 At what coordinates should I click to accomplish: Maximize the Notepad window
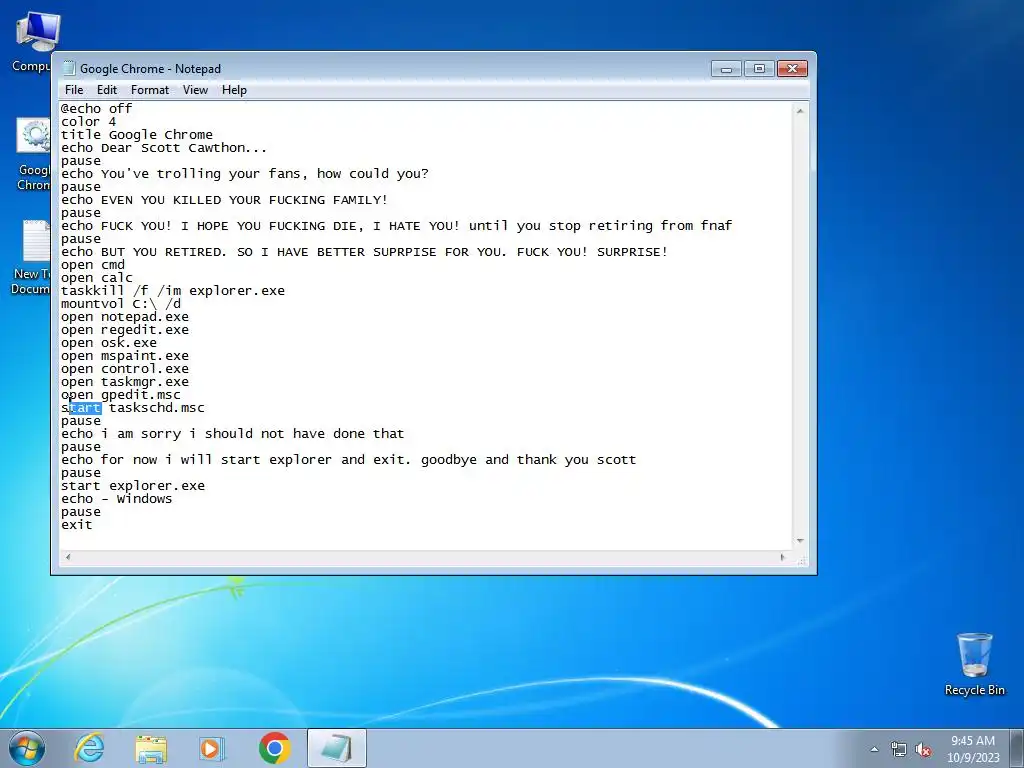759,69
